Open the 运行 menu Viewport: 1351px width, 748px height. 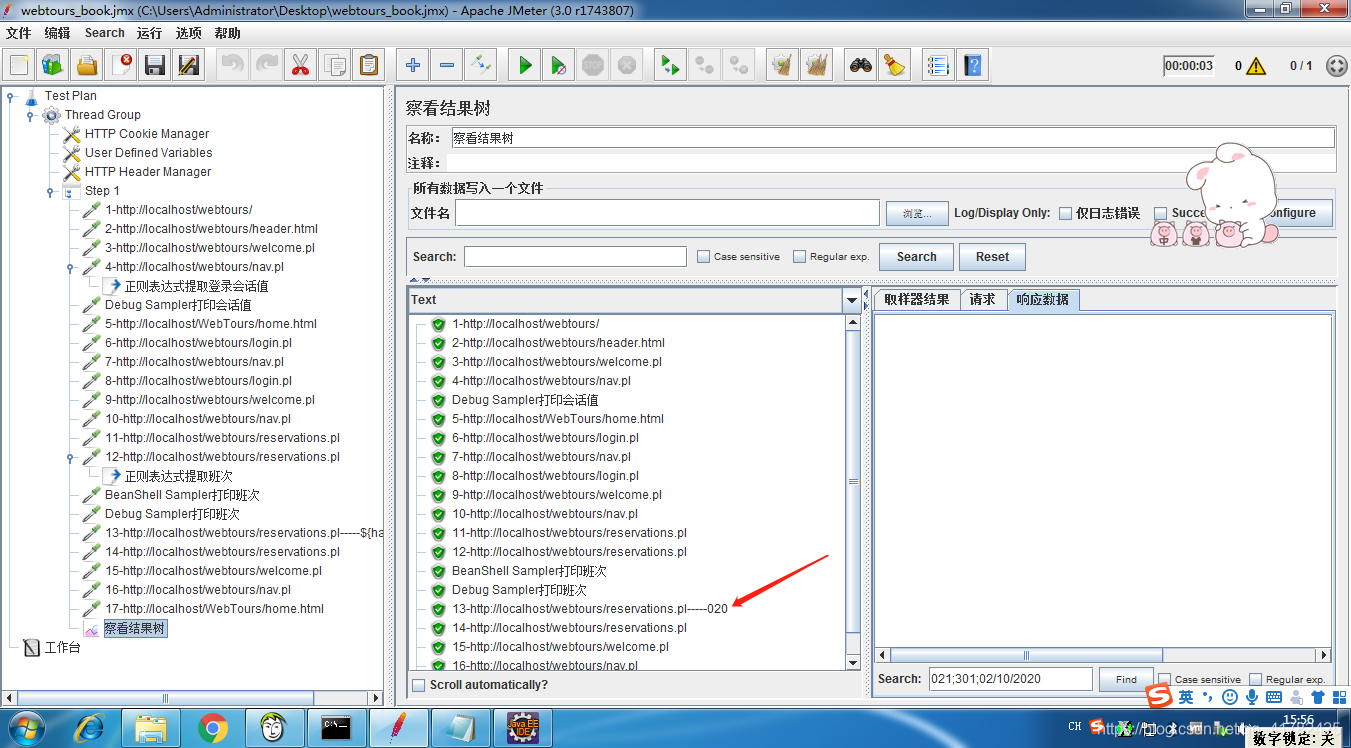coord(149,33)
